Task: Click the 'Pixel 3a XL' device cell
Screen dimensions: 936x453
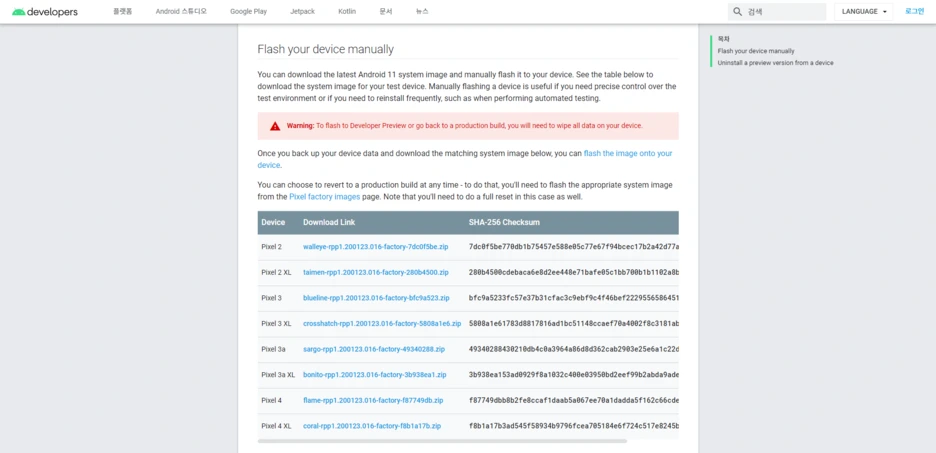Action: click(278, 375)
